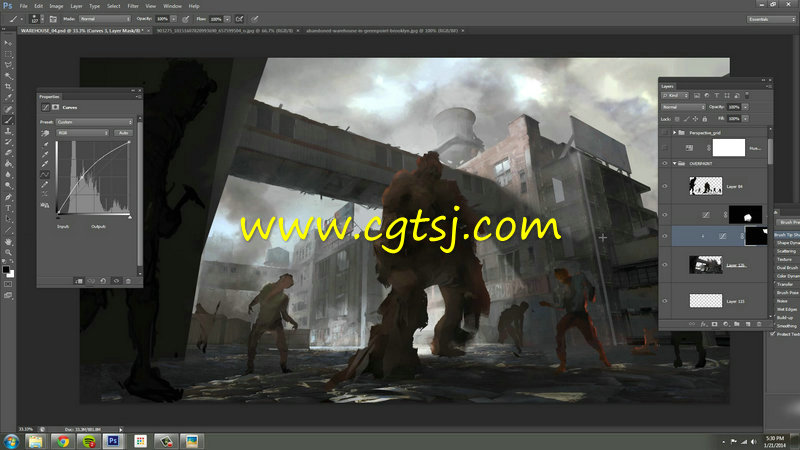The image size is (800, 450).
Task: Toggle Quick Mask mode icon
Action: 8,284
